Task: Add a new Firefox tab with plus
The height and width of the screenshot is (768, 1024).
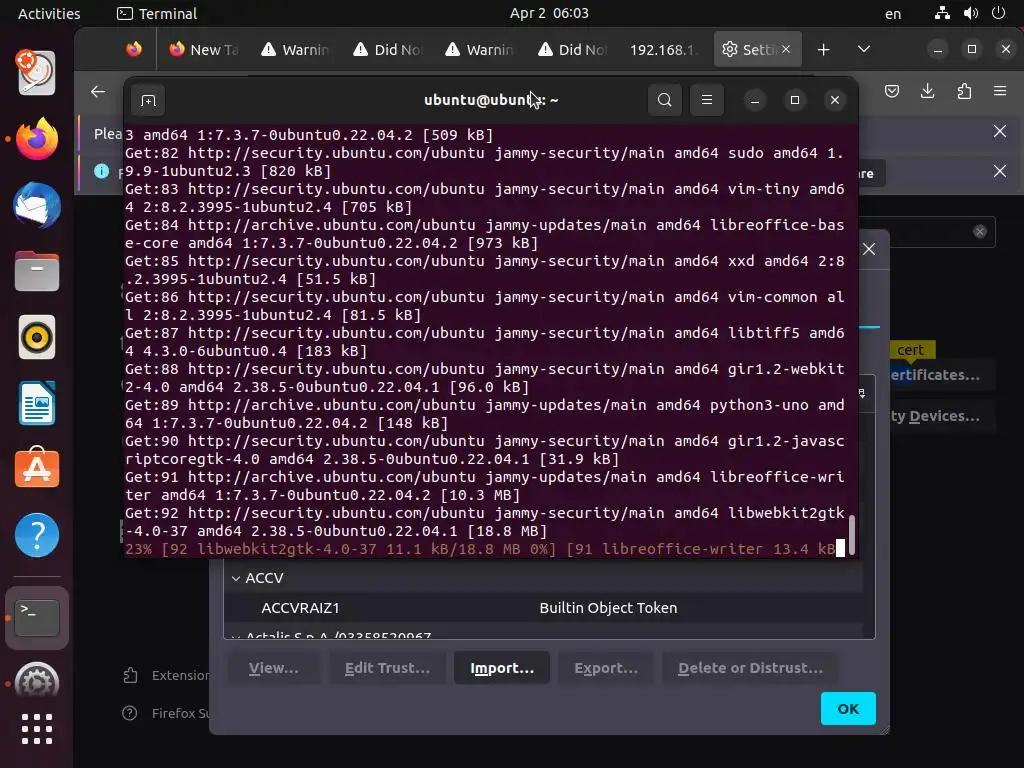Action: [824, 50]
